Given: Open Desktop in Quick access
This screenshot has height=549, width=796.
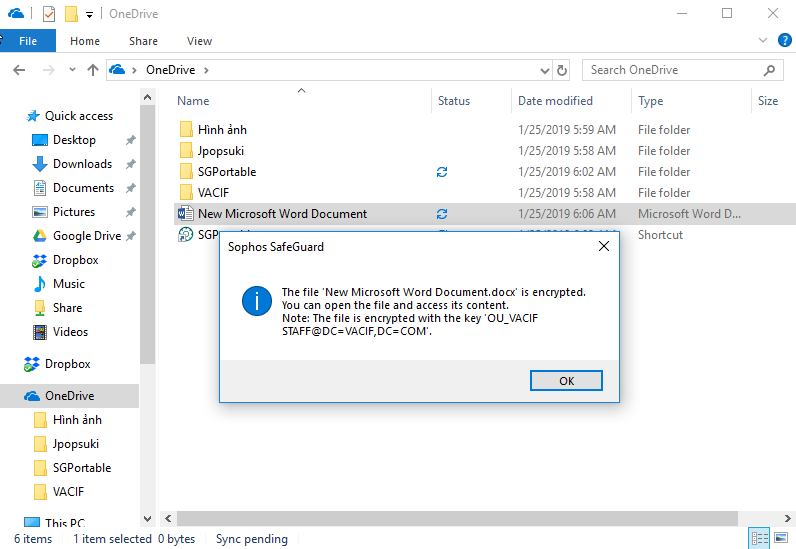Looking at the screenshot, I should pyautogui.click(x=74, y=140).
